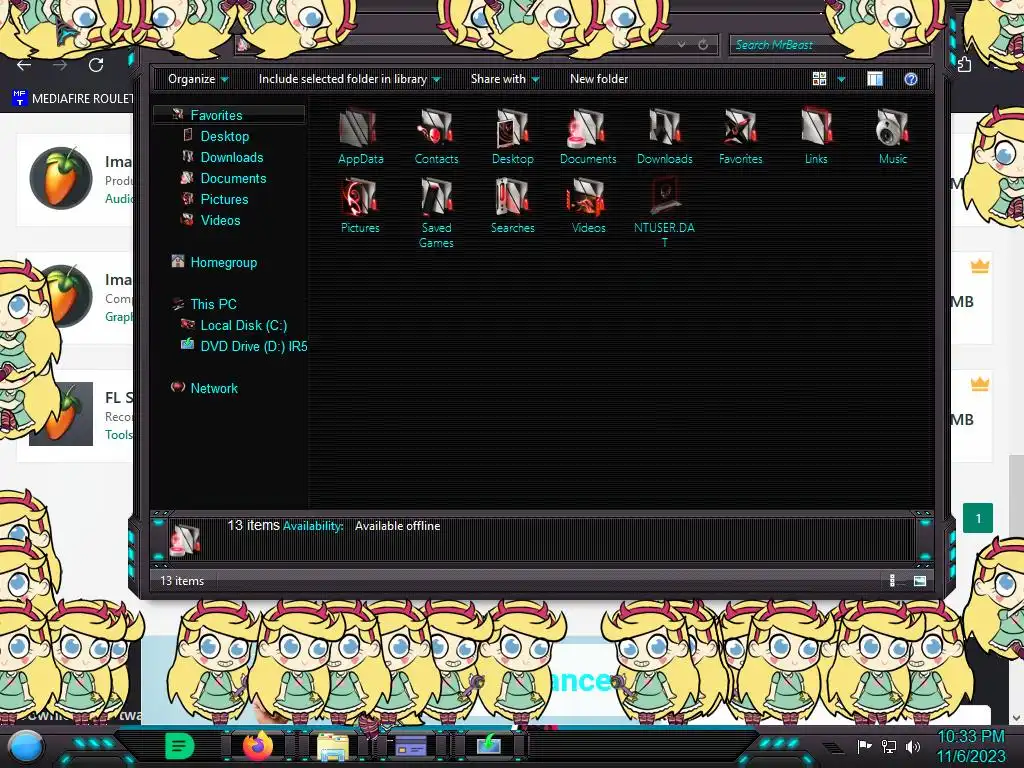Reload the browser page
Screen dimensions: 1024x768
[96, 65]
